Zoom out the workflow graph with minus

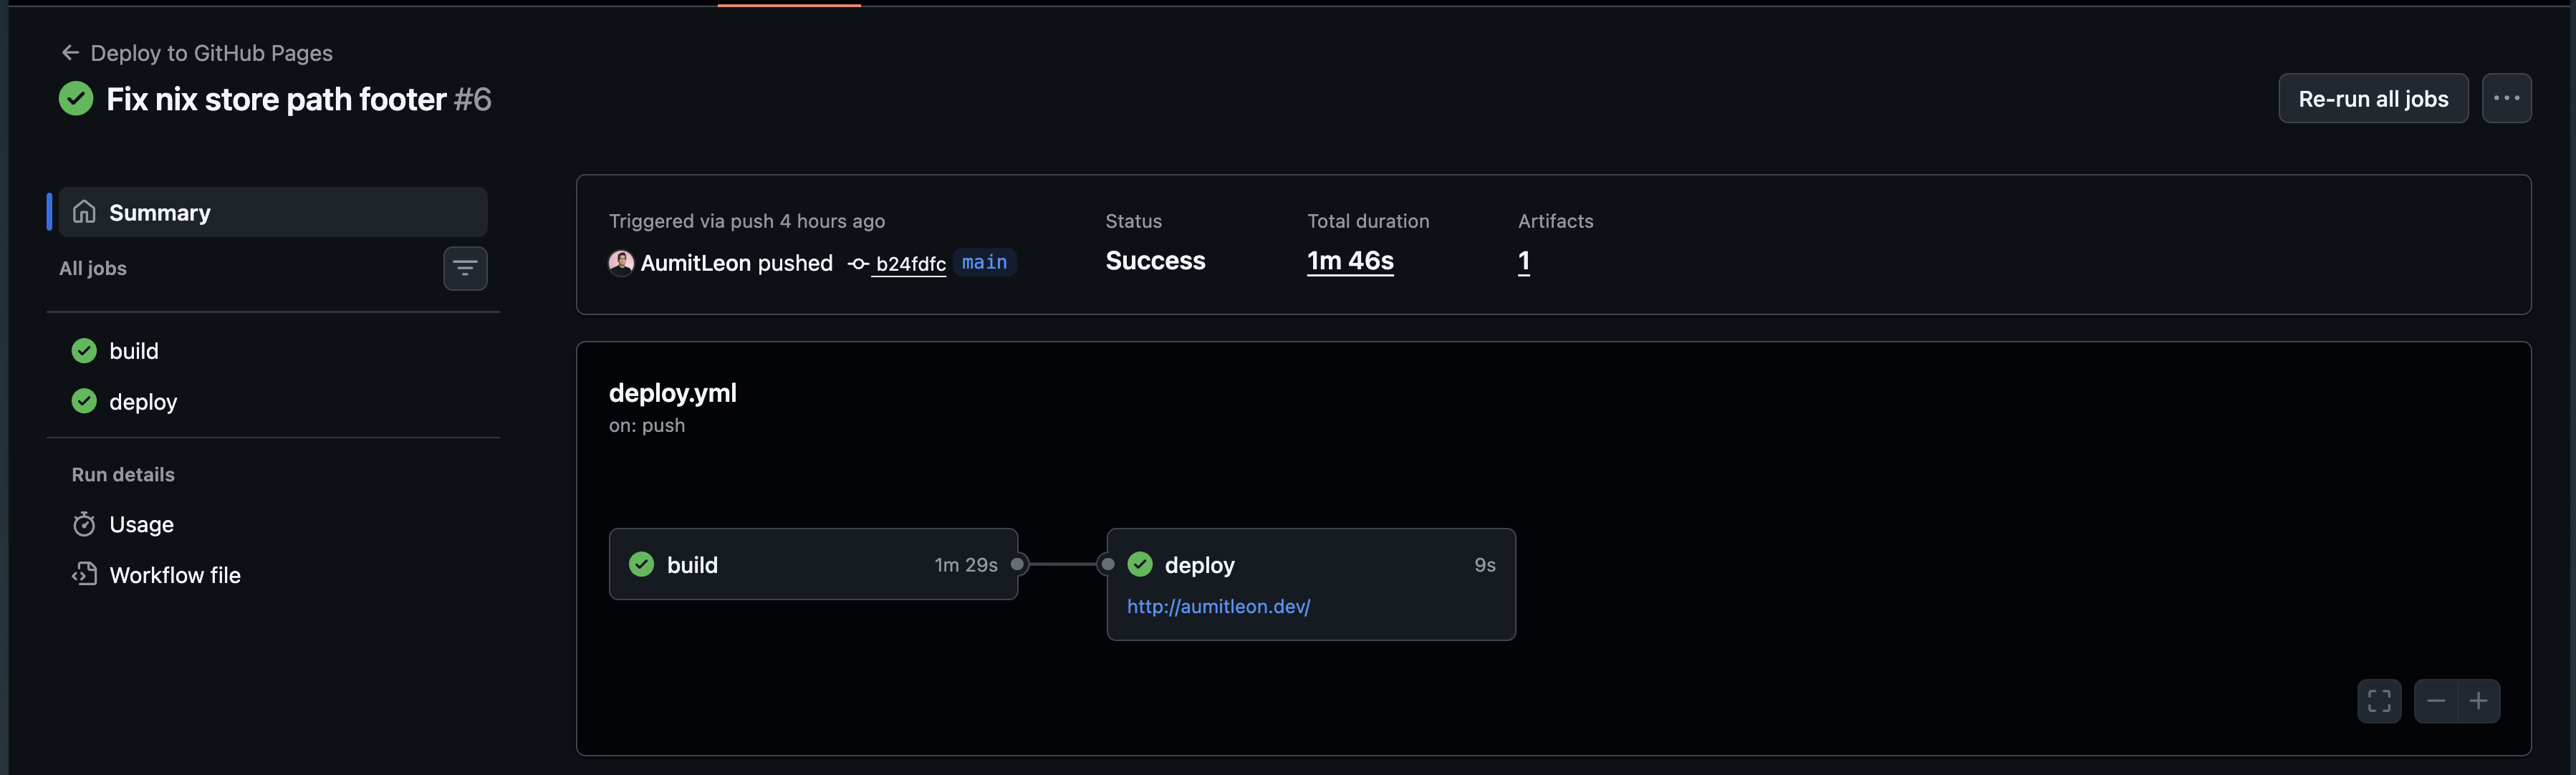2436,700
